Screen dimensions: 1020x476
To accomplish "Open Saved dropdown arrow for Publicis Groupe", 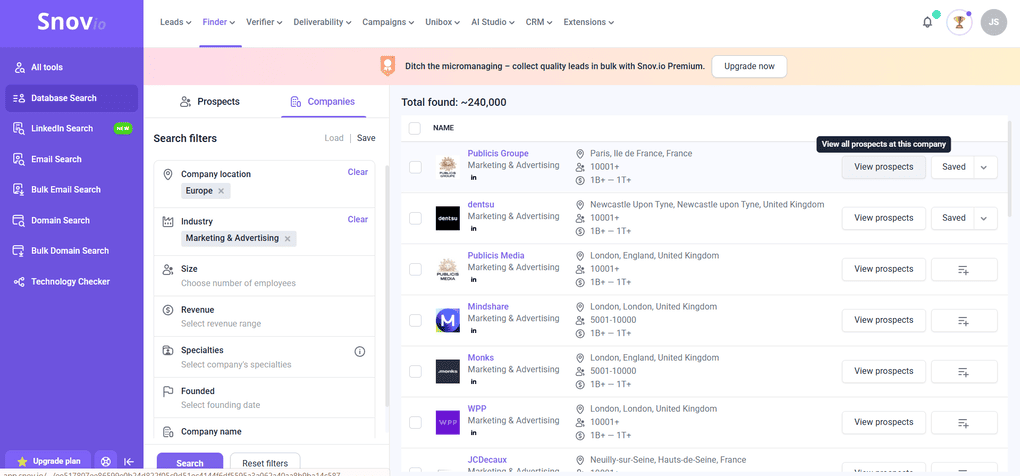I will click(985, 167).
